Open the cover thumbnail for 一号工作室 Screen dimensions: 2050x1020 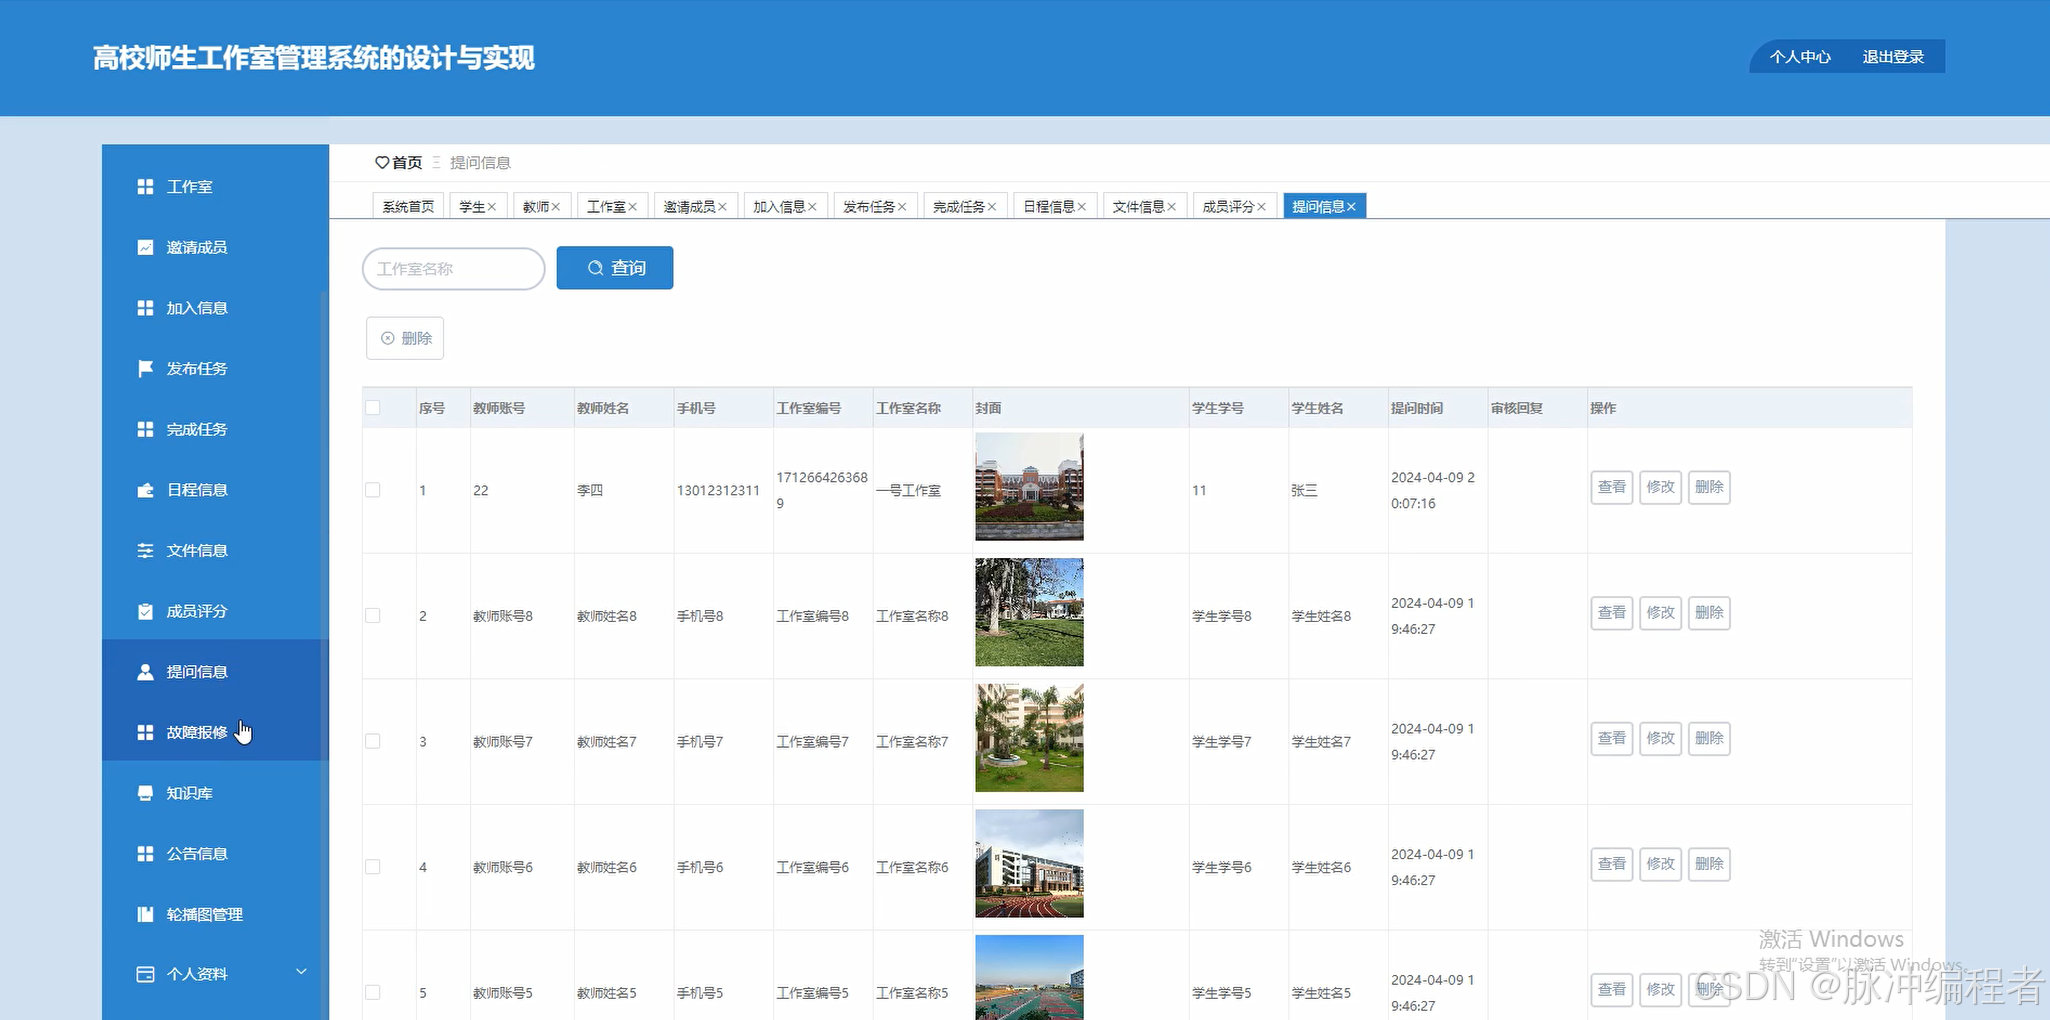(1029, 487)
